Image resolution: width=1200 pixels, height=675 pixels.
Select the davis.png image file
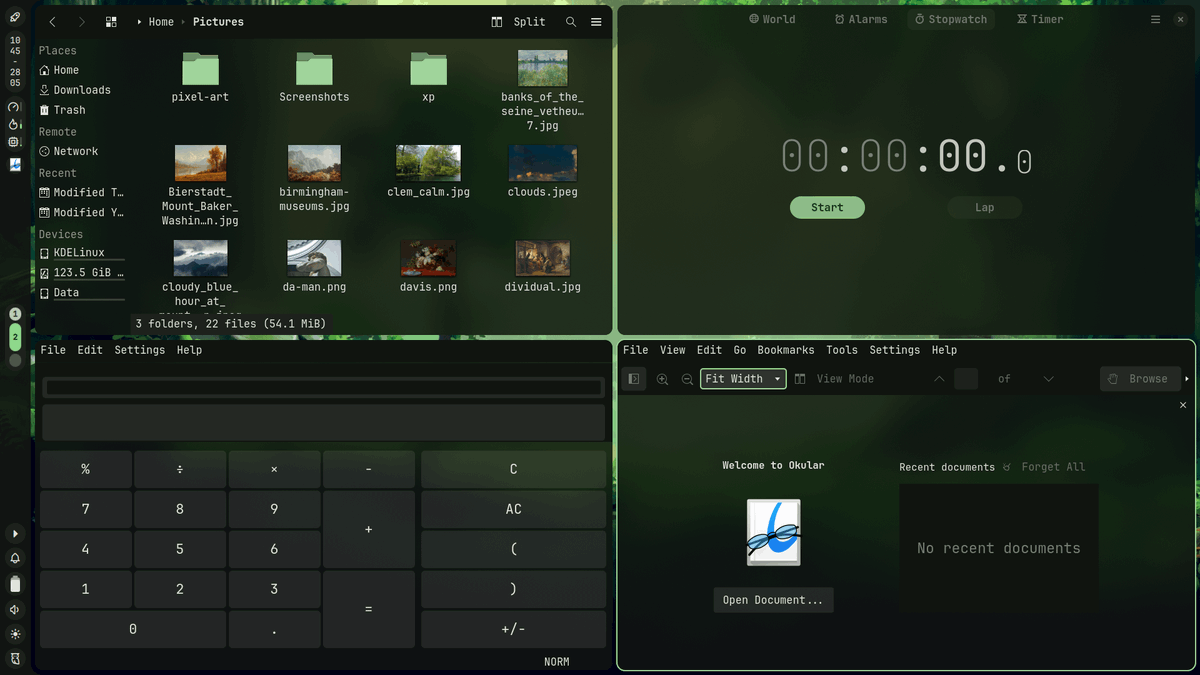tap(428, 258)
